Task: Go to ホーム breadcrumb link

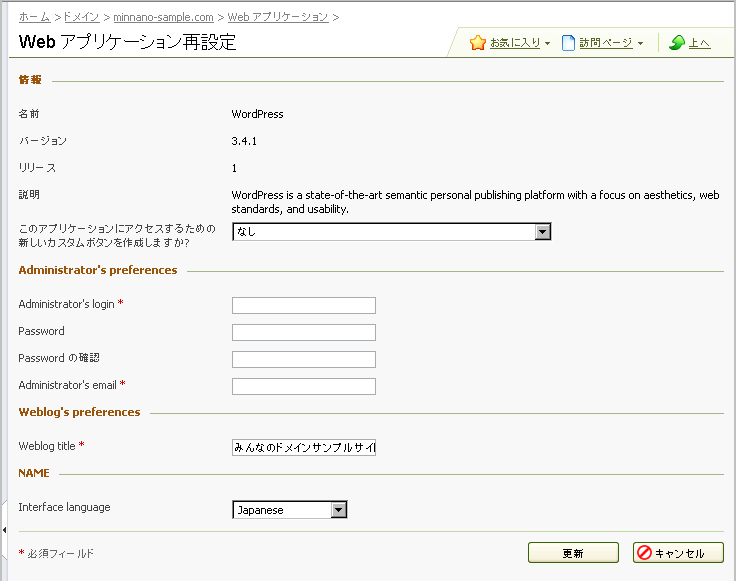Action: point(34,17)
